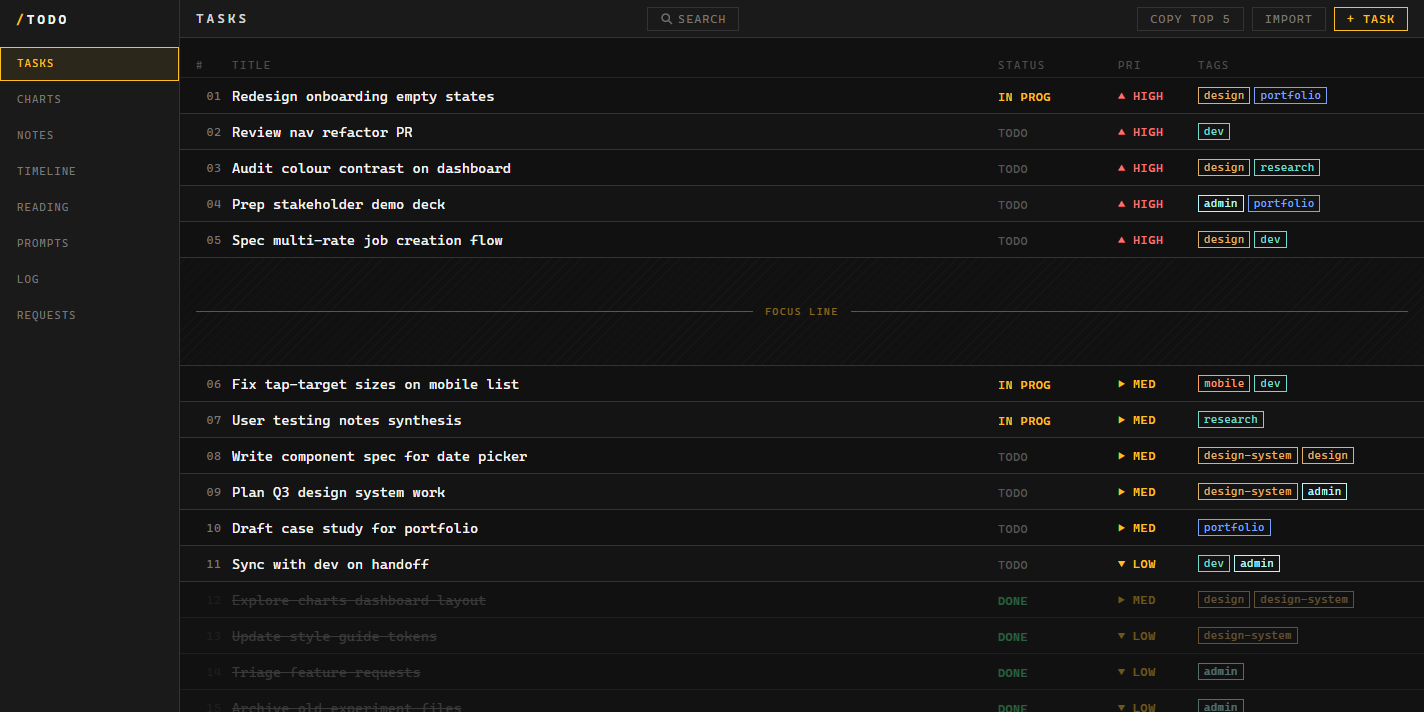
Task: Click design tag on Spec multi-rate job task
Action: (1224, 240)
